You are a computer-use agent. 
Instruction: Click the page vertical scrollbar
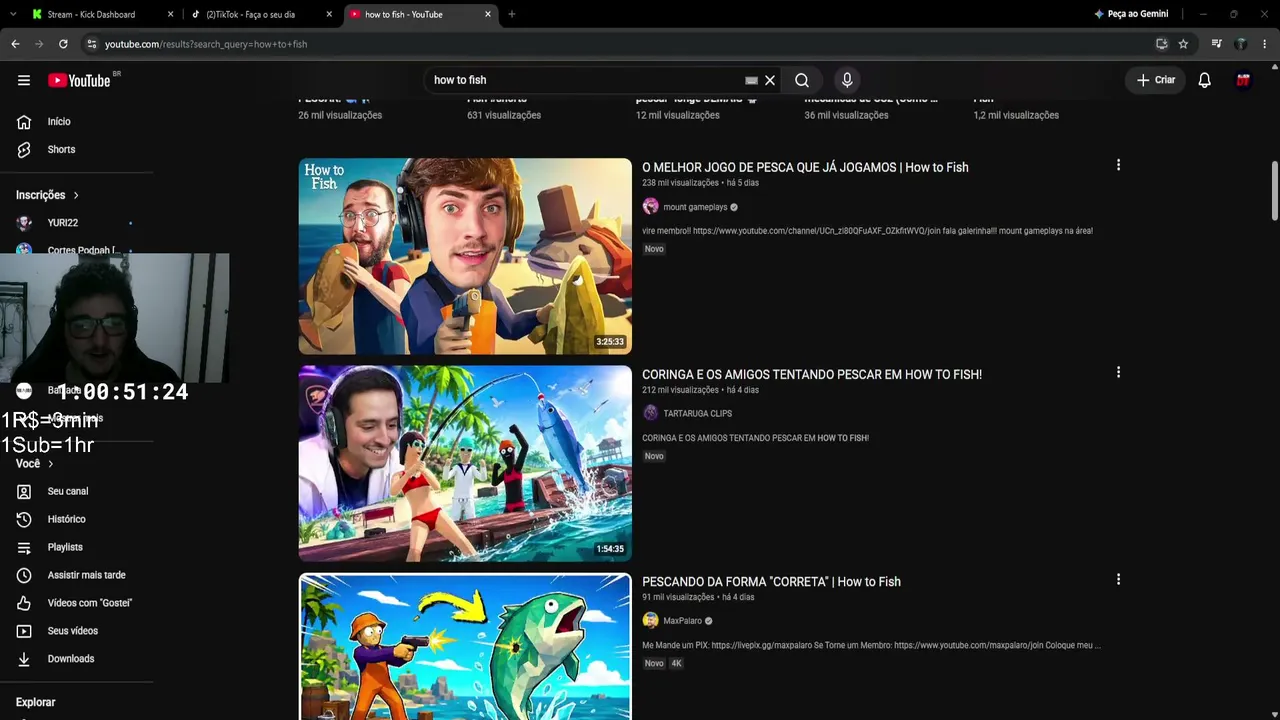tap(1275, 190)
